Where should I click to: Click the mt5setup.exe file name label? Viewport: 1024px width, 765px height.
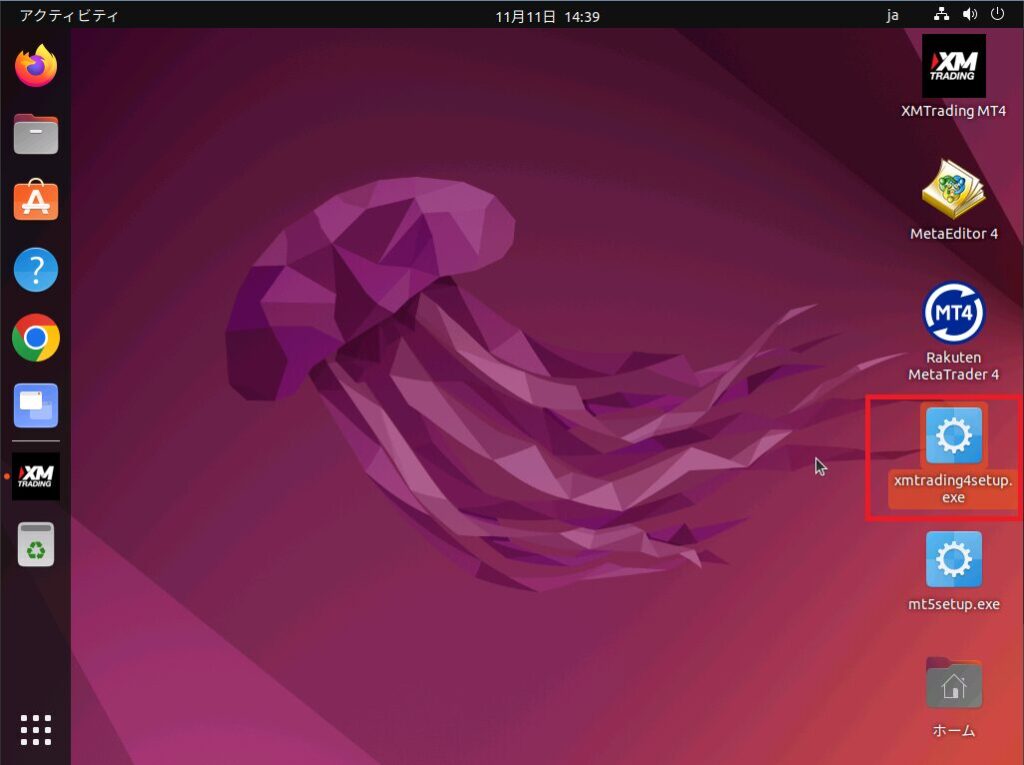[953, 604]
